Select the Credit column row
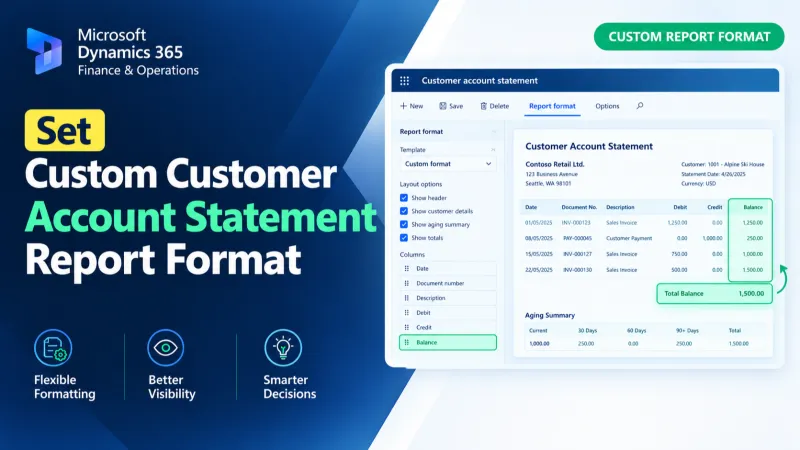The width and height of the screenshot is (800, 450). tap(447, 328)
